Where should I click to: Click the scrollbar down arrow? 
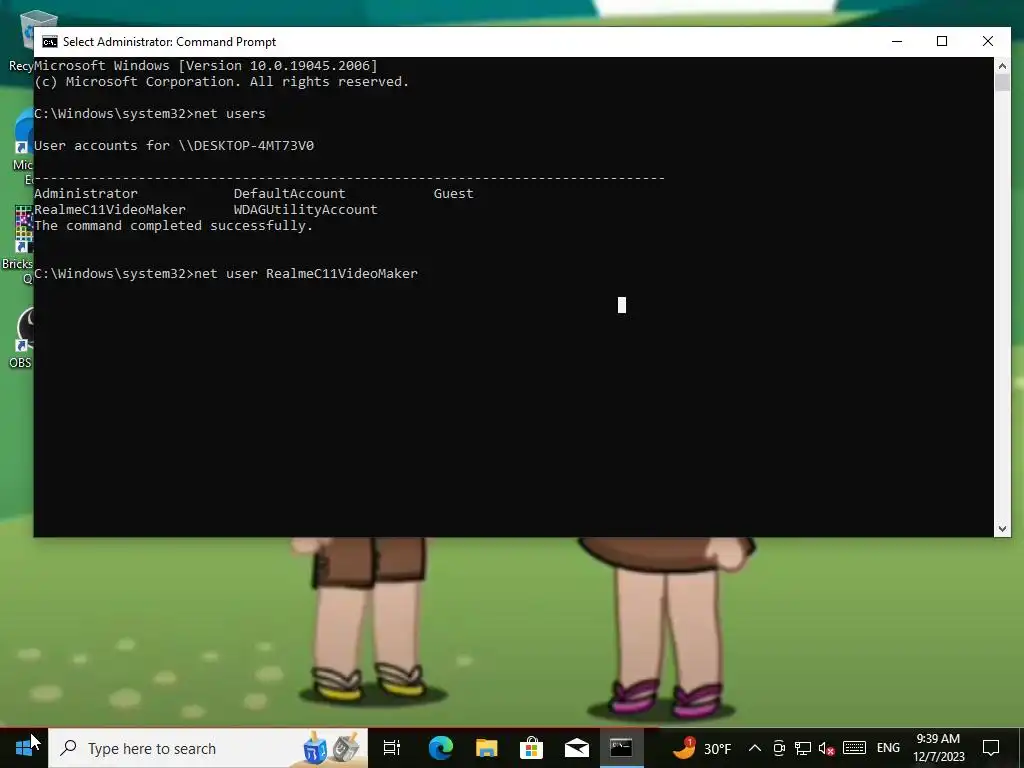point(1002,529)
